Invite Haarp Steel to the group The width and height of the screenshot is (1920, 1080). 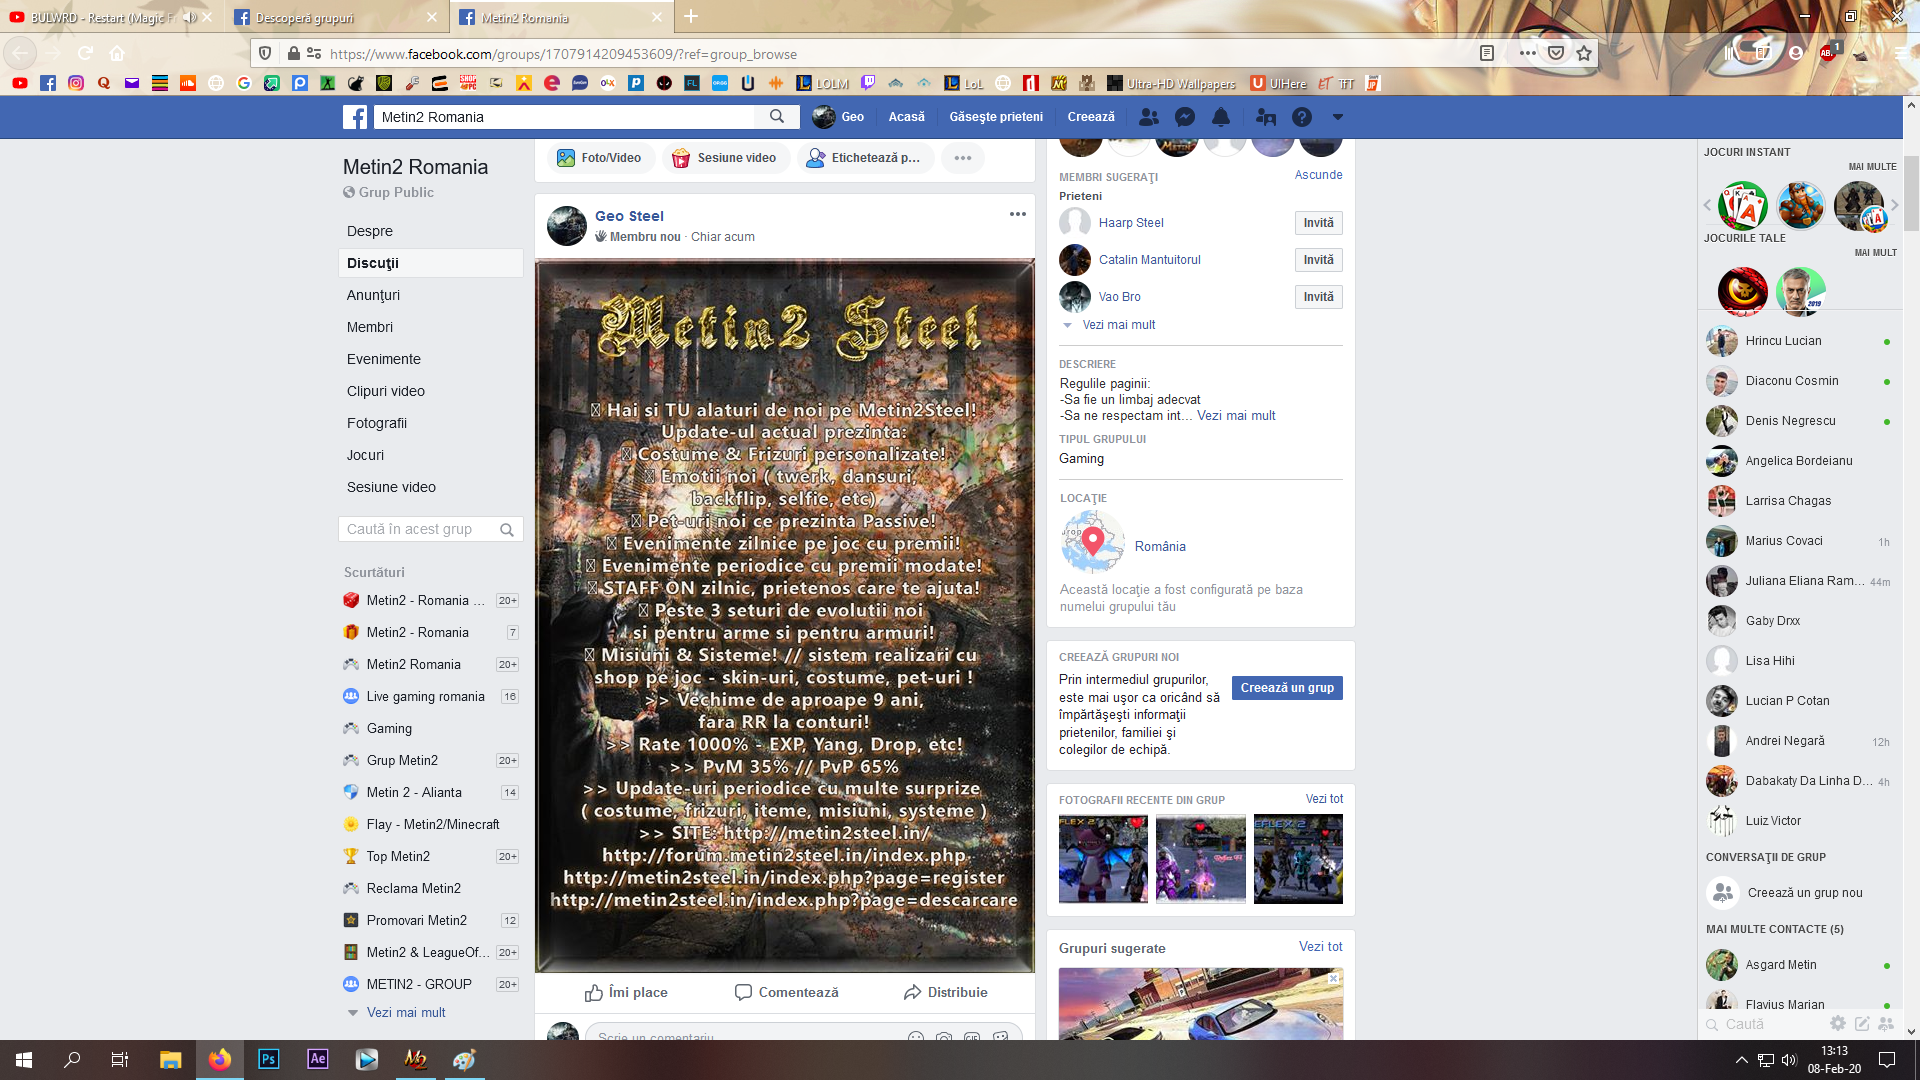click(1318, 223)
